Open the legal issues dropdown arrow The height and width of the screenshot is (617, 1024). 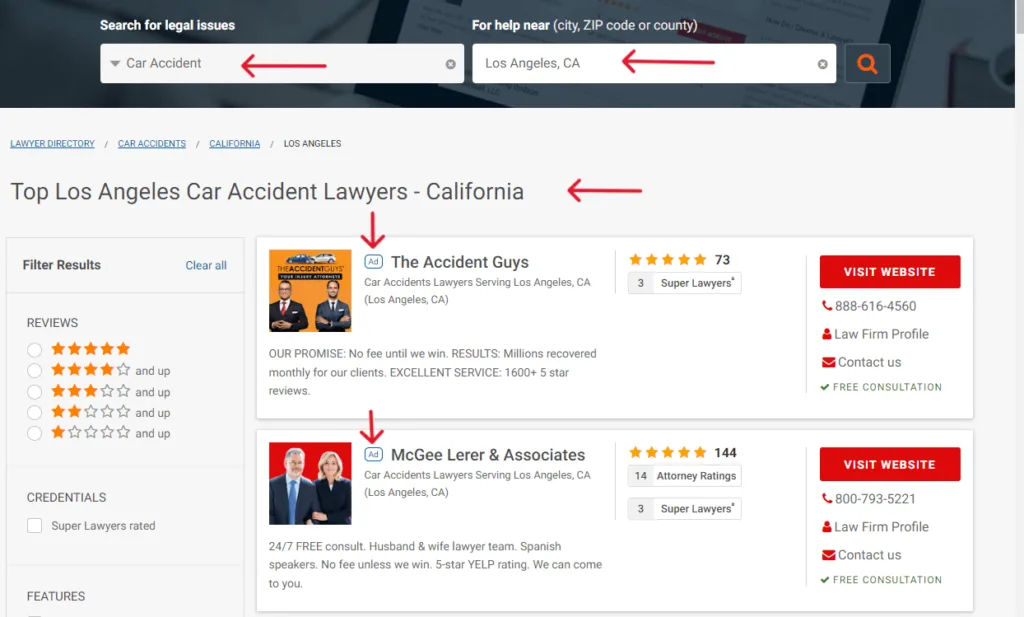(115, 63)
